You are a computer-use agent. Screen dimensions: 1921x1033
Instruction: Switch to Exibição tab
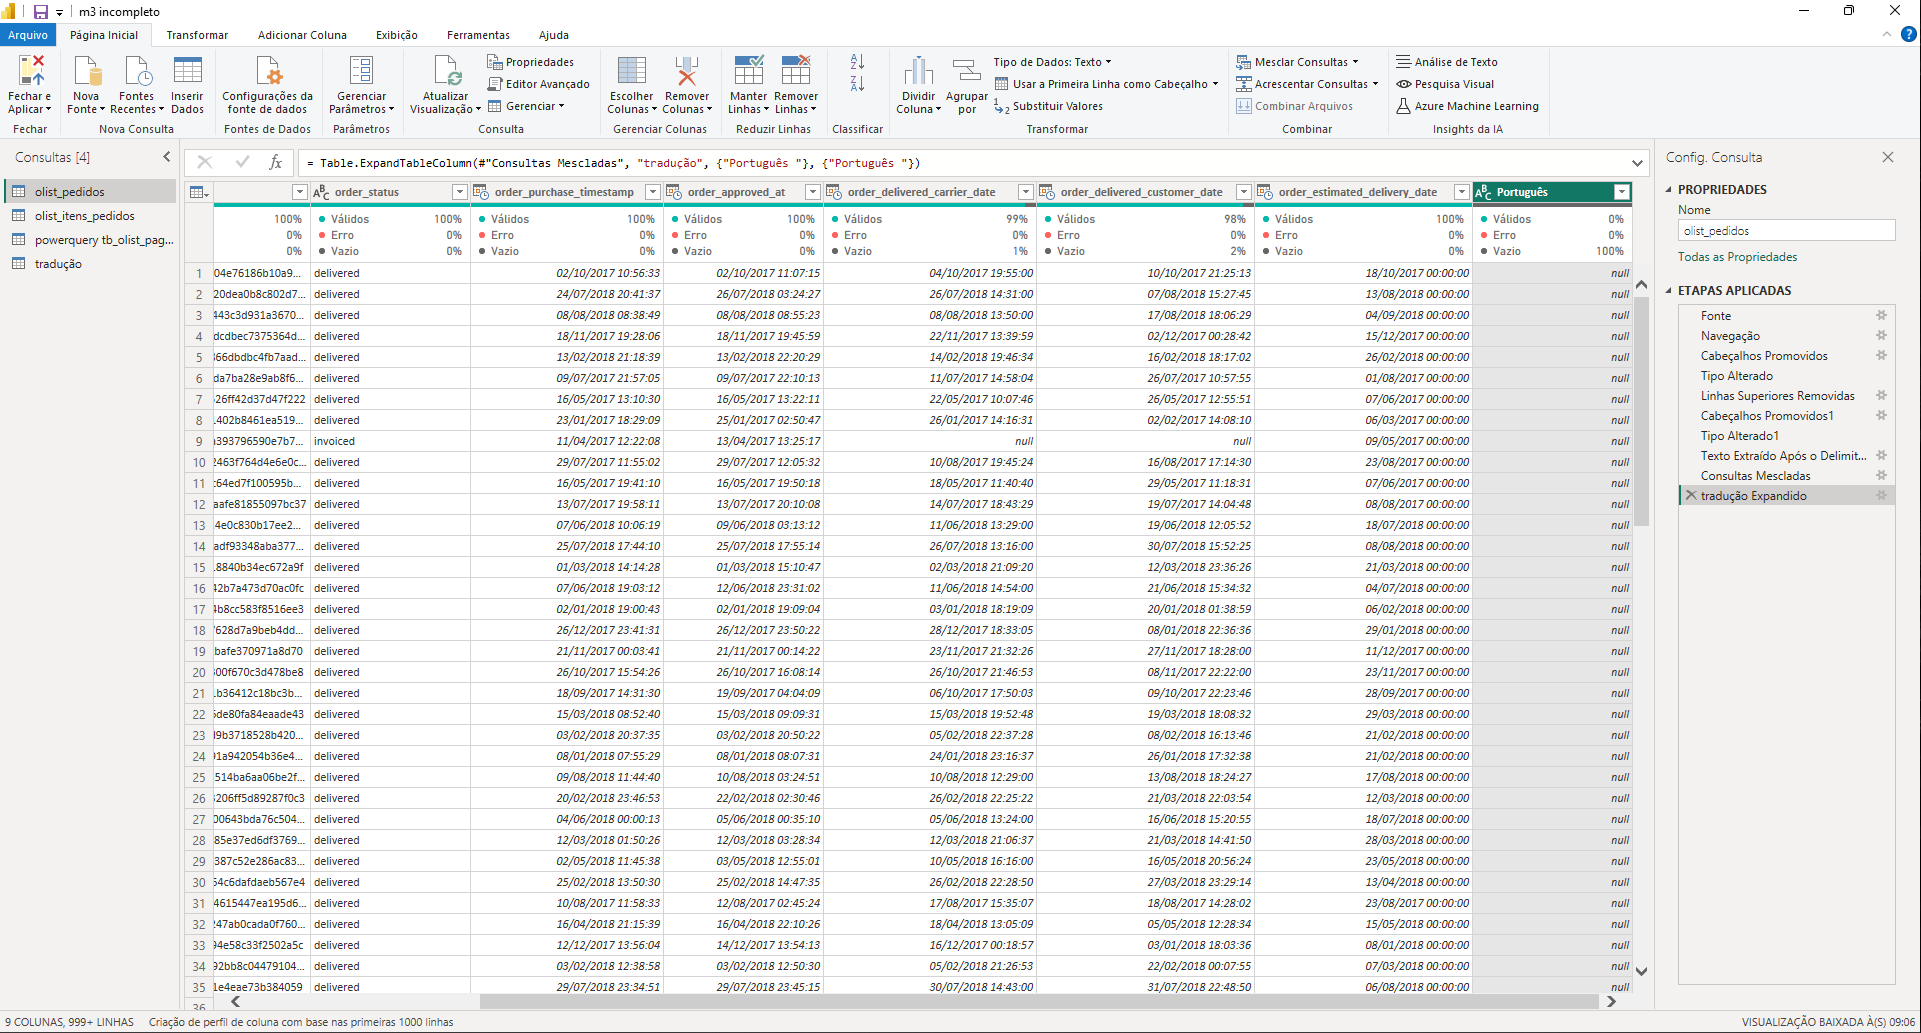point(397,35)
